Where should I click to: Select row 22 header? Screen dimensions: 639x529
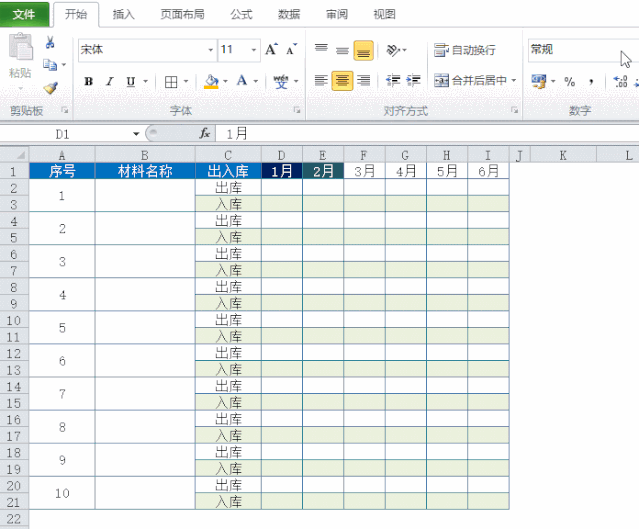click(x=14, y=519)
